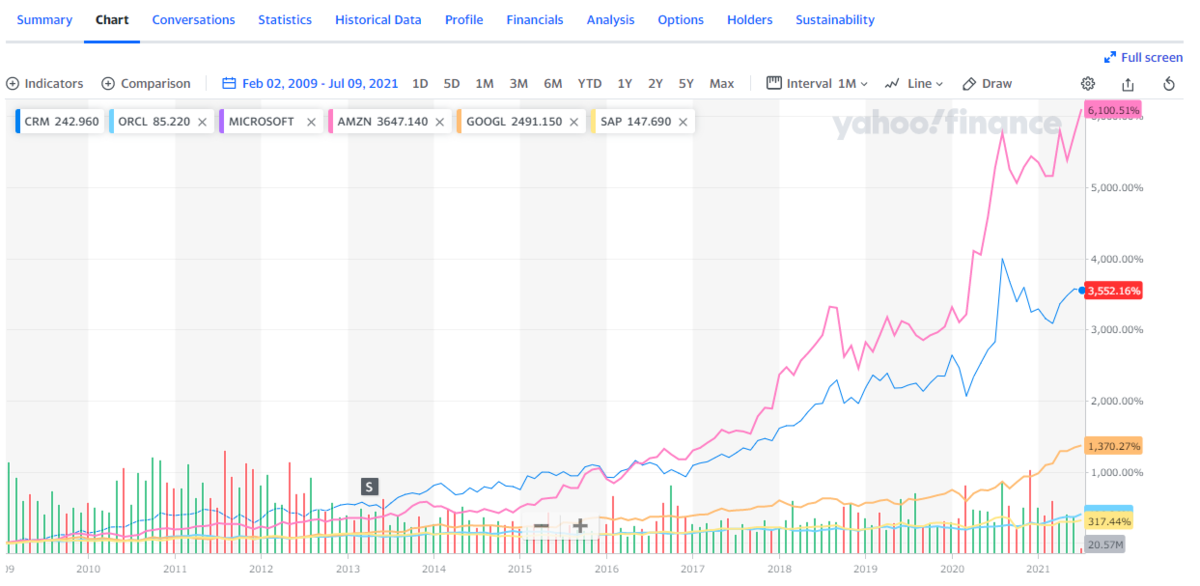Select the 1D range
The width and height of the screenshot is (1200, 586).
point(420,84)
